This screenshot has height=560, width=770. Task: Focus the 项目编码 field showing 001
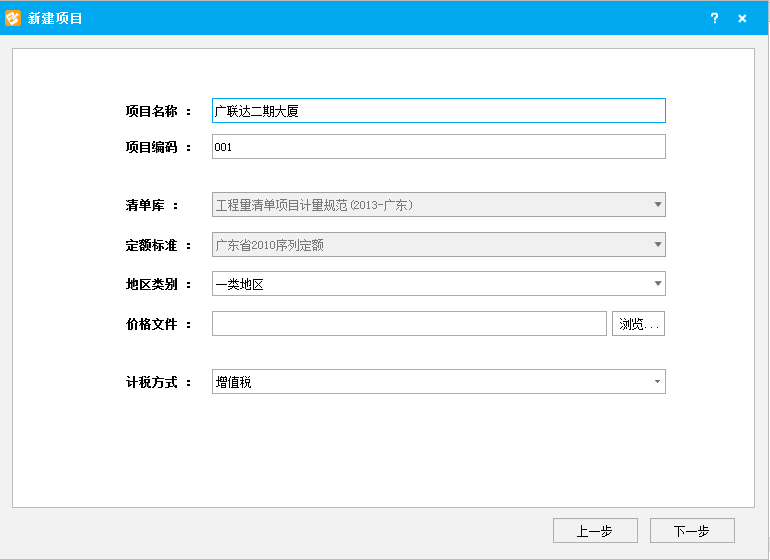pyautogui.click(x=438, y=147)
